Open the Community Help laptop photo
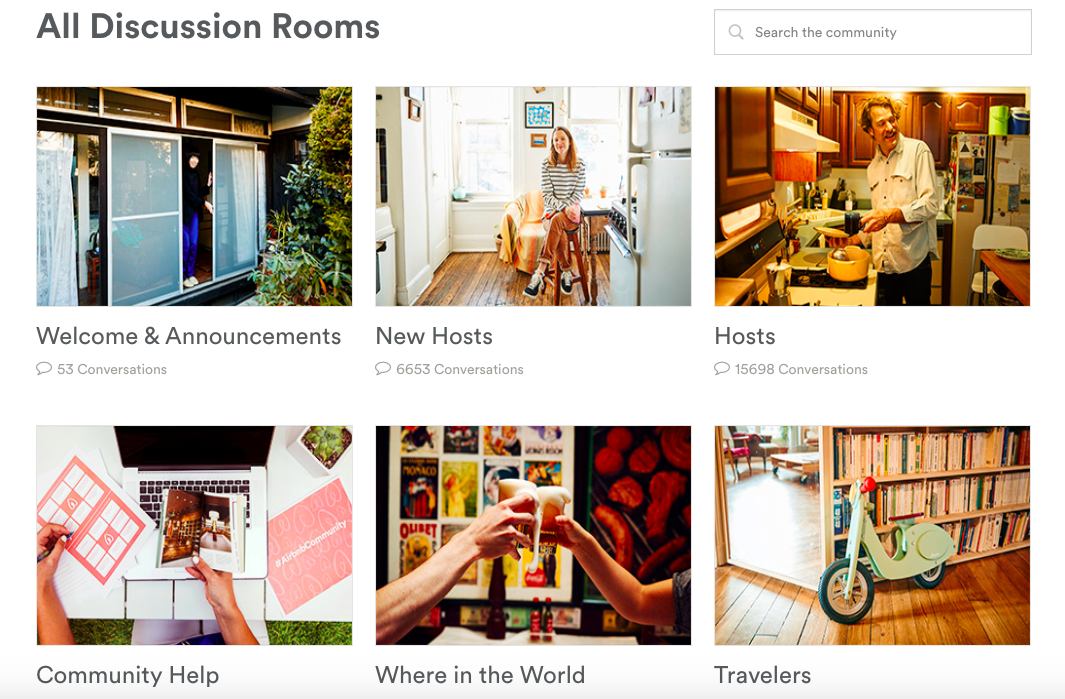 tap(194, 535)
